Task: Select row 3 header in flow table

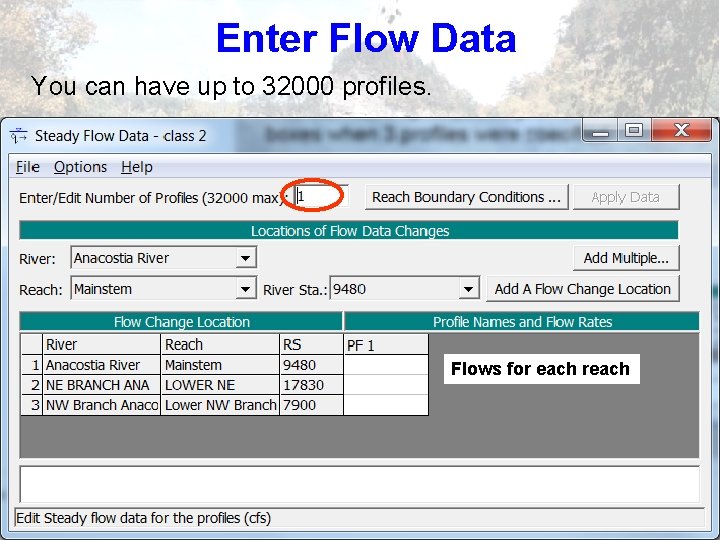Action: point(32,405)
